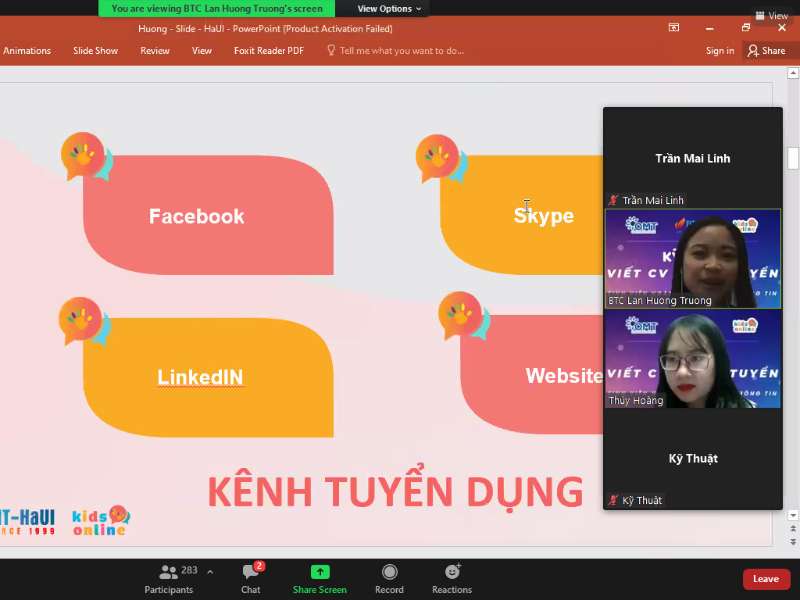
Task: Switch to the Animations ribbon tab
Action: tap(27, 51)
